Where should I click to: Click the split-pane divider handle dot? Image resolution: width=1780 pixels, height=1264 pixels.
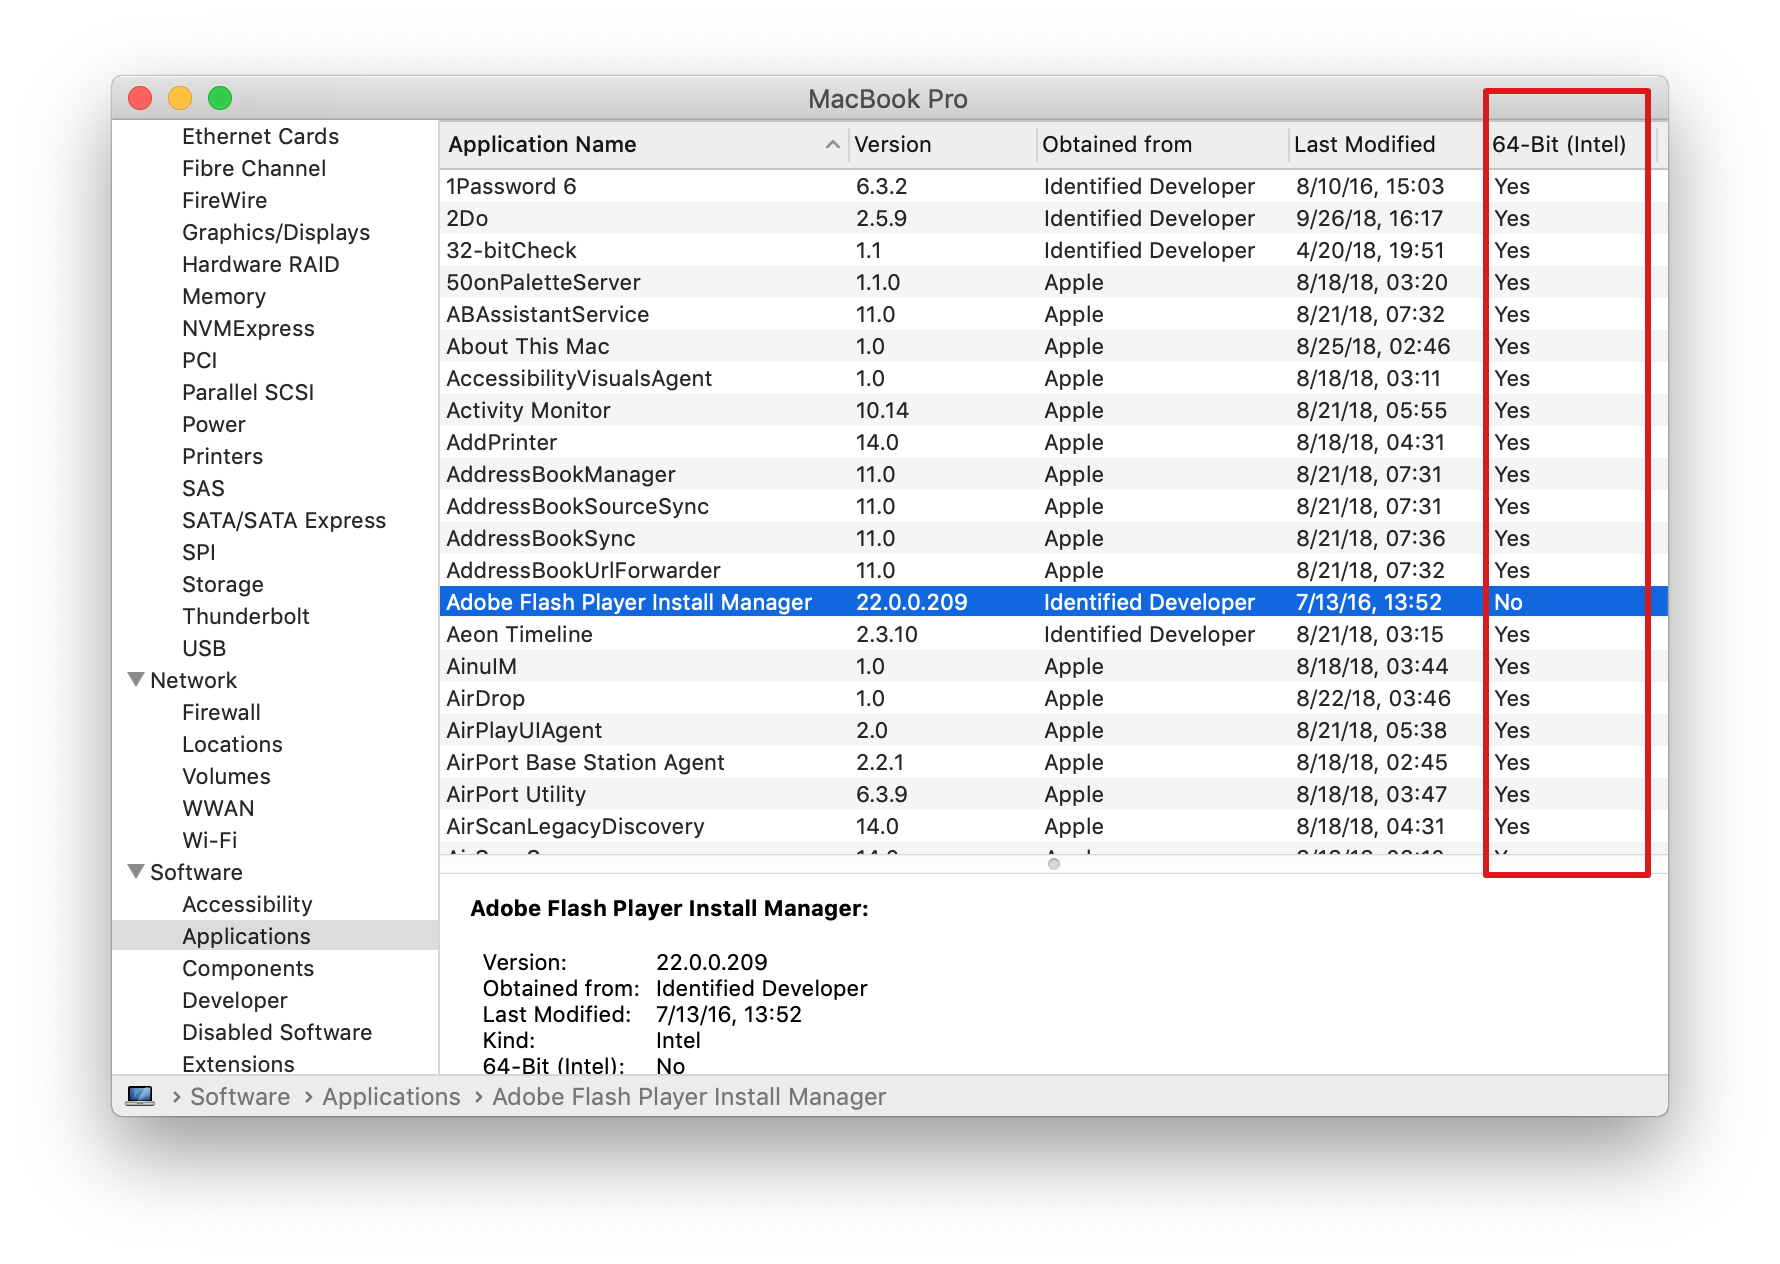[1053, 864]
